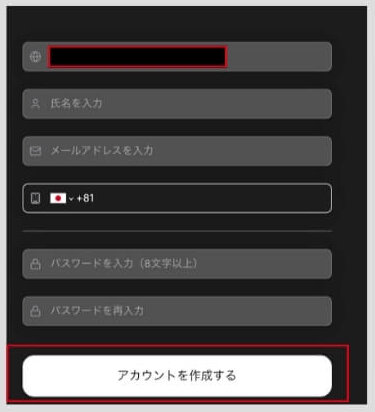Screen dimensions: 375x412
Task: Click the blacked-out text in top field
Action: (x=138, y=57)
